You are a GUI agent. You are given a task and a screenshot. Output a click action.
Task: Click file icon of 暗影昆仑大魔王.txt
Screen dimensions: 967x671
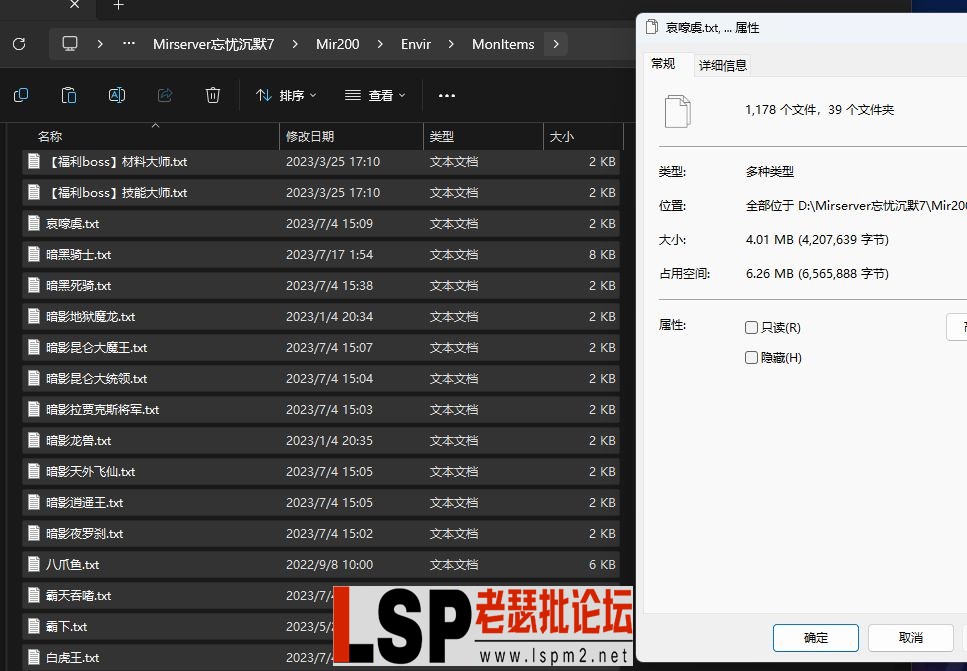34,347
